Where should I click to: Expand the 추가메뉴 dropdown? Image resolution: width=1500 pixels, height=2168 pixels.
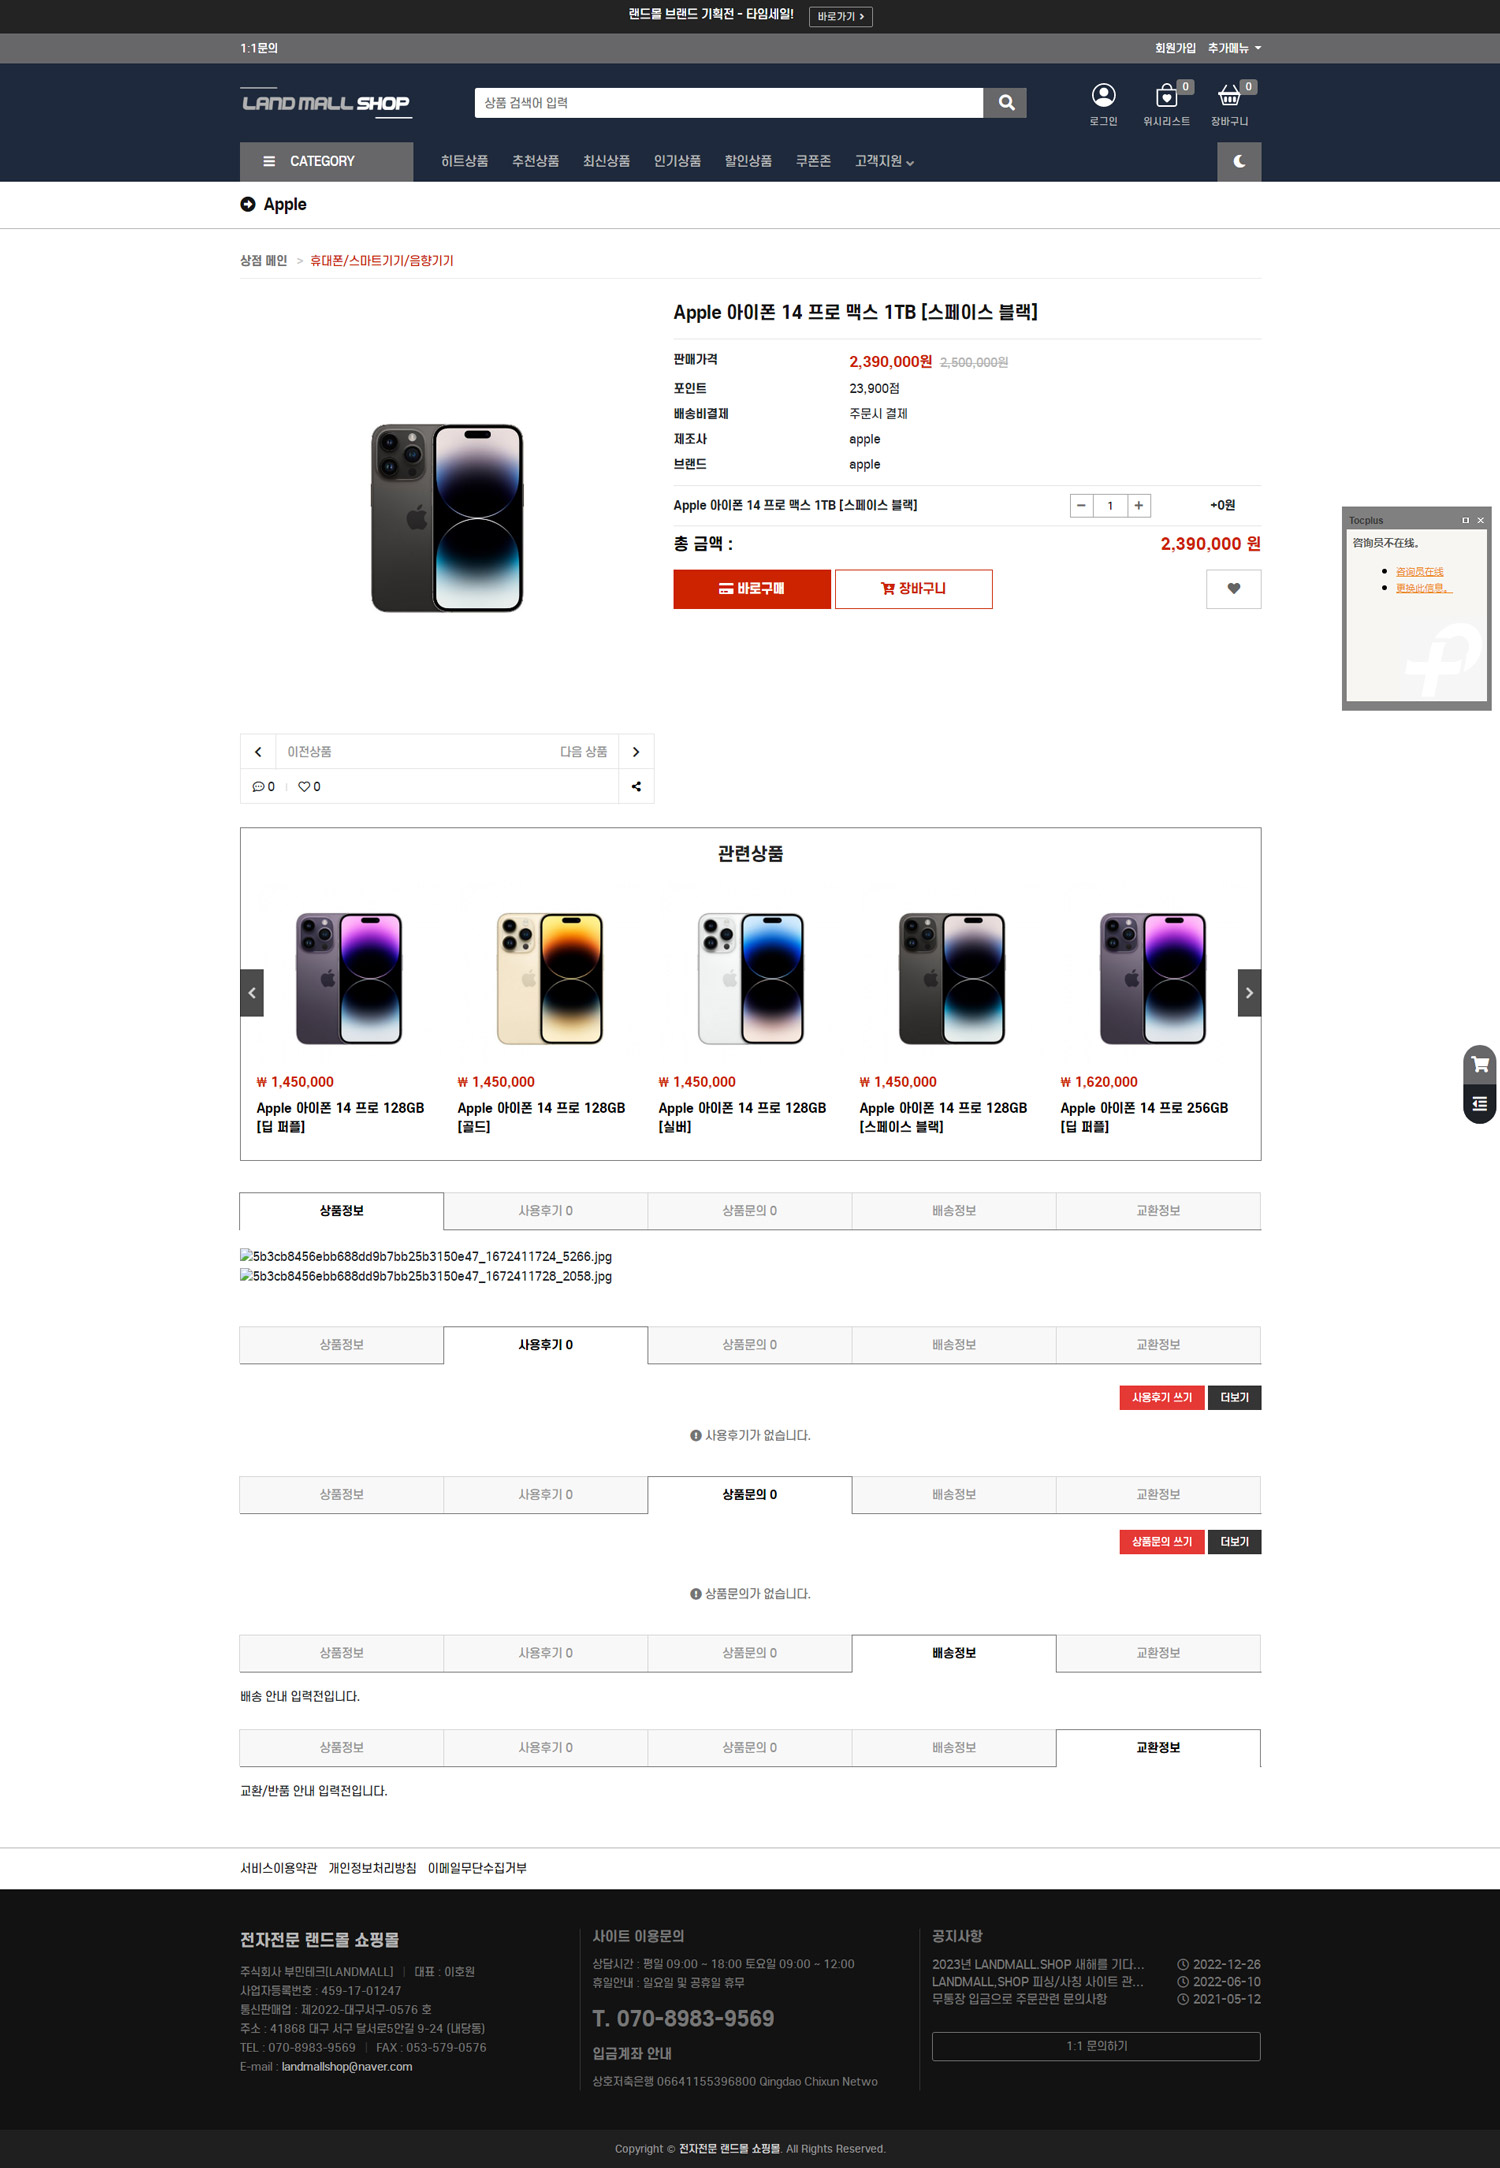1234,48
